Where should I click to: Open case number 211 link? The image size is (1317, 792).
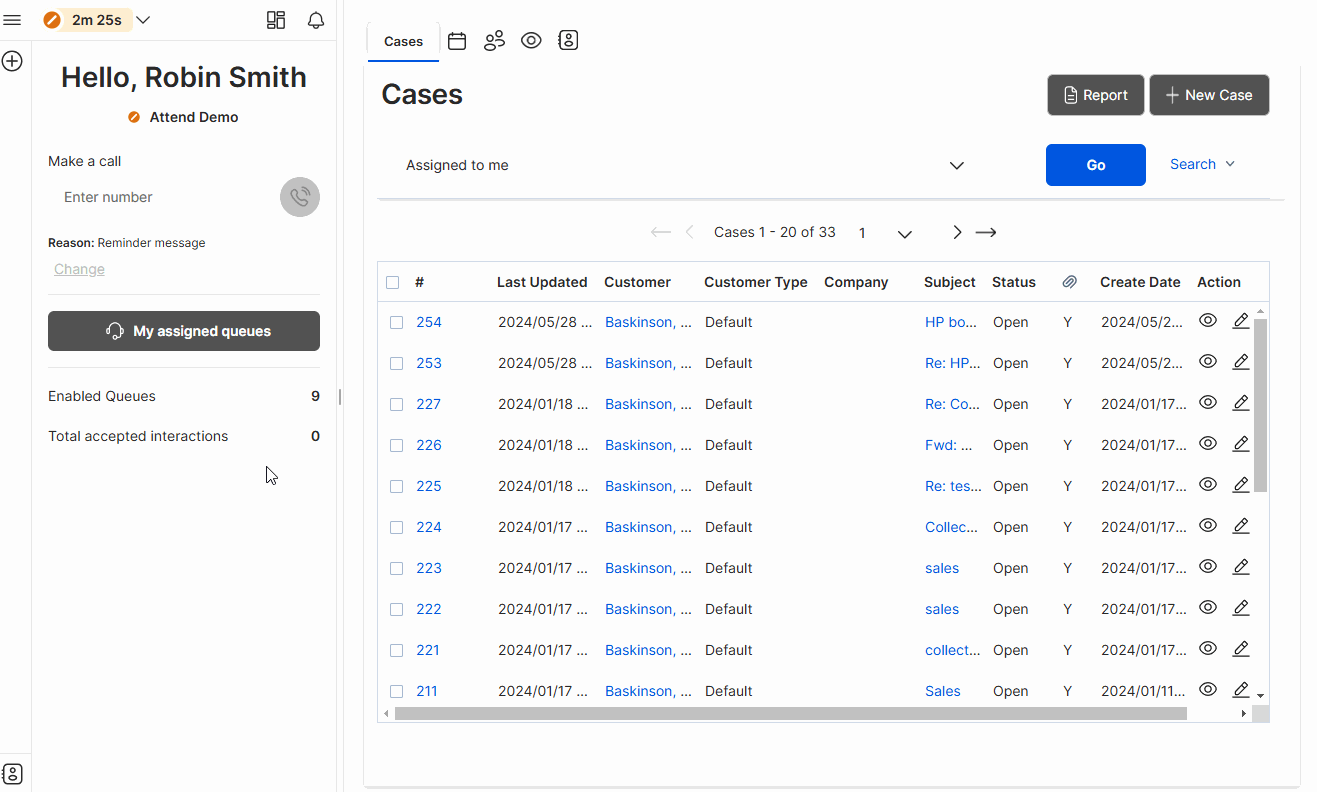pos(427,691)
